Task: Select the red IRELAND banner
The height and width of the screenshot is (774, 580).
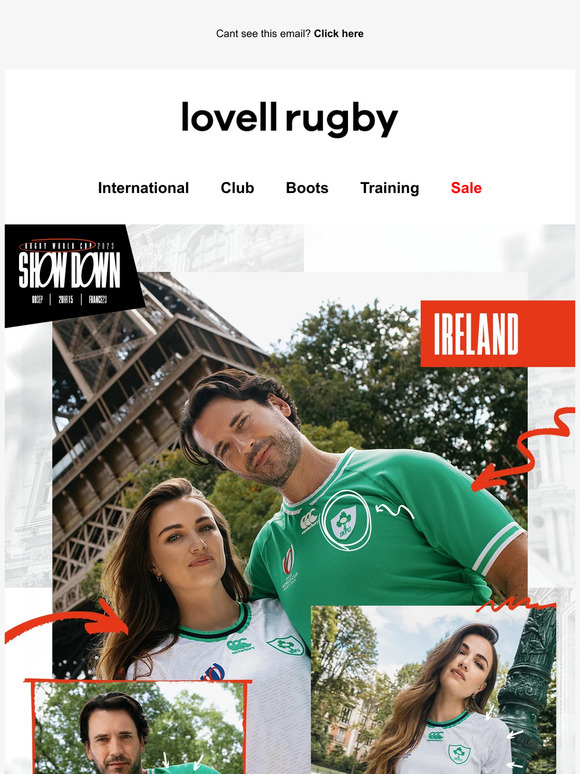Action: click(x=498, y=334)
